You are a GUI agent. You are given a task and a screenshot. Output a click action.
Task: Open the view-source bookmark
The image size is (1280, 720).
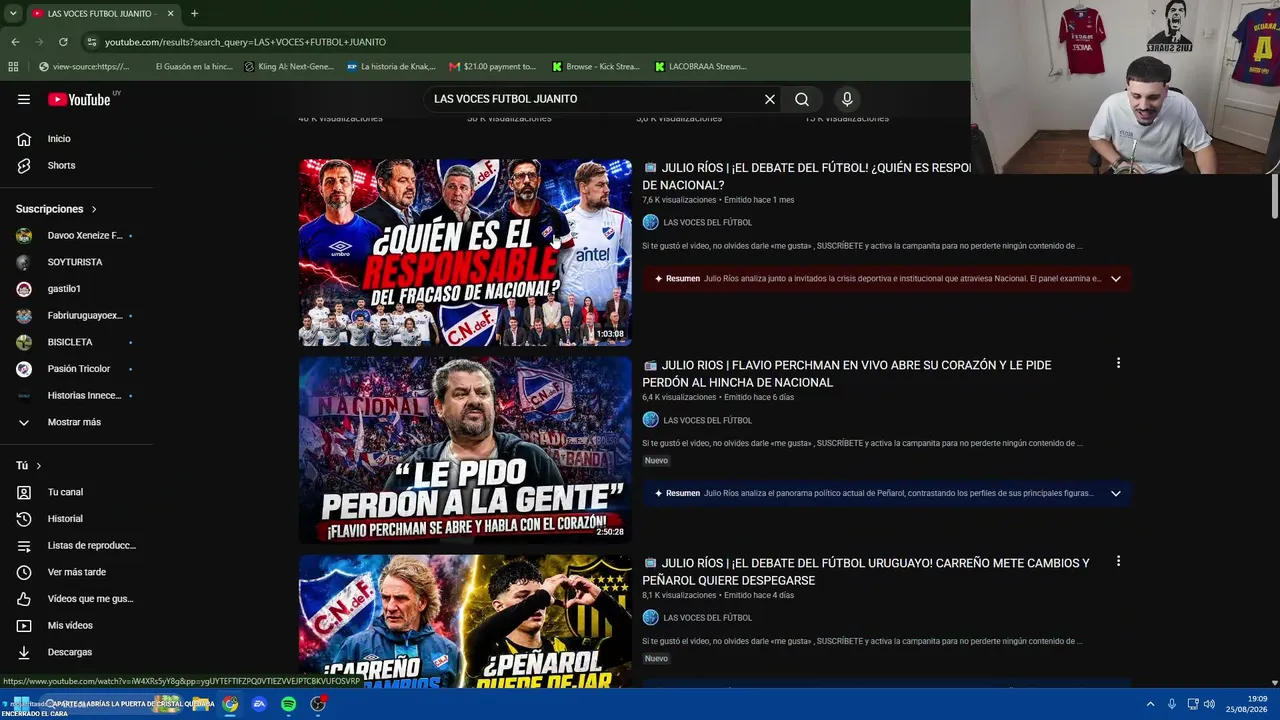point(84,67)
